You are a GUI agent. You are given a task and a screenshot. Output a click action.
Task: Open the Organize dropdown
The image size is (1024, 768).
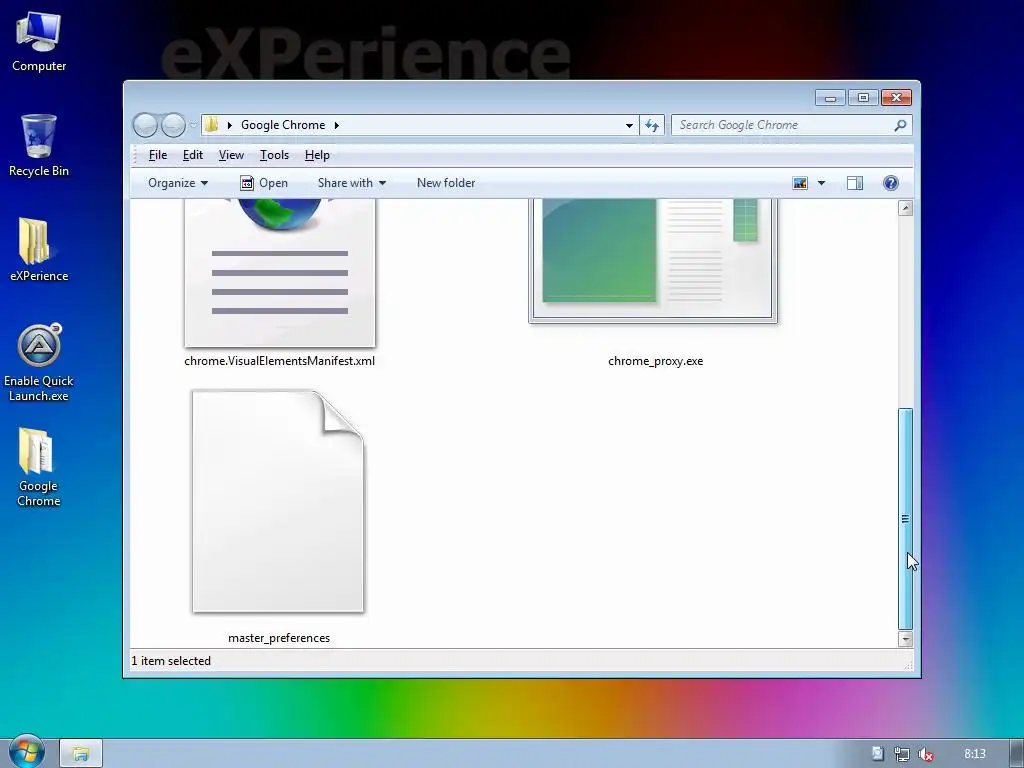(x=178, y=183)
